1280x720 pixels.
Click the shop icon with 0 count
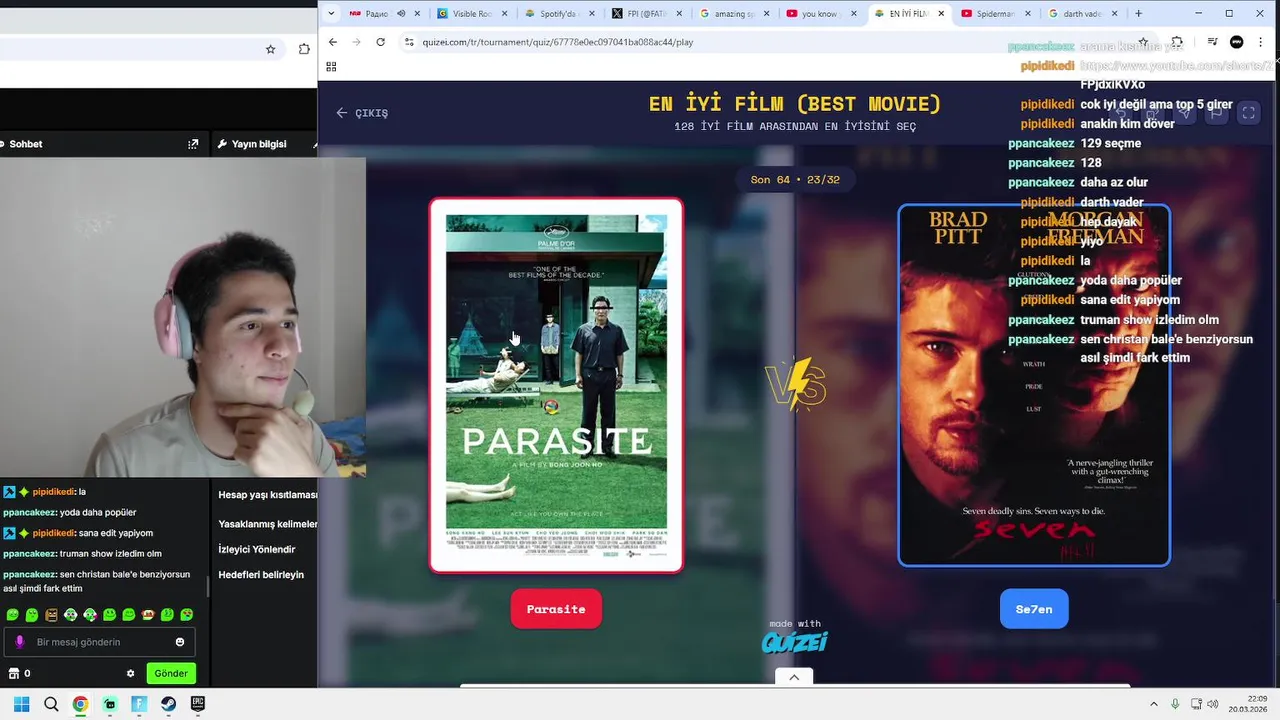[x=19, y=673]
